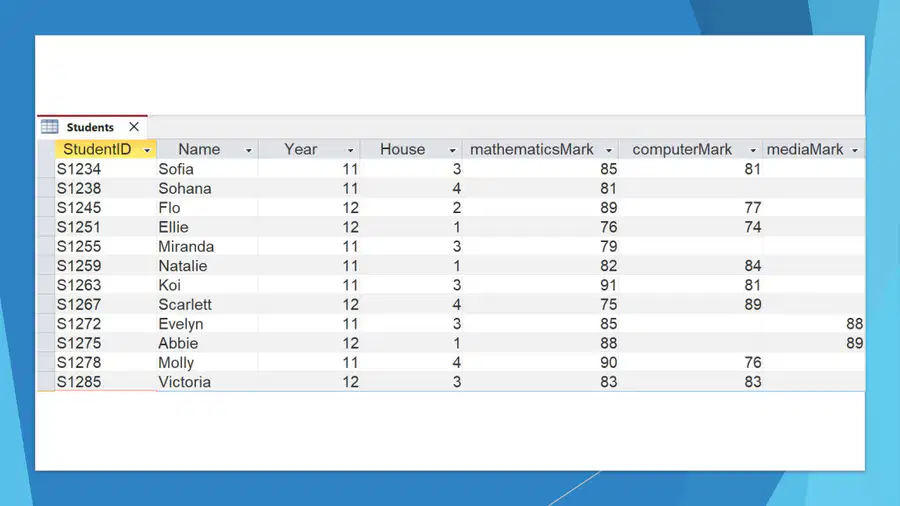
Task: Click the row selector for S1234
Action: point(46,169)
